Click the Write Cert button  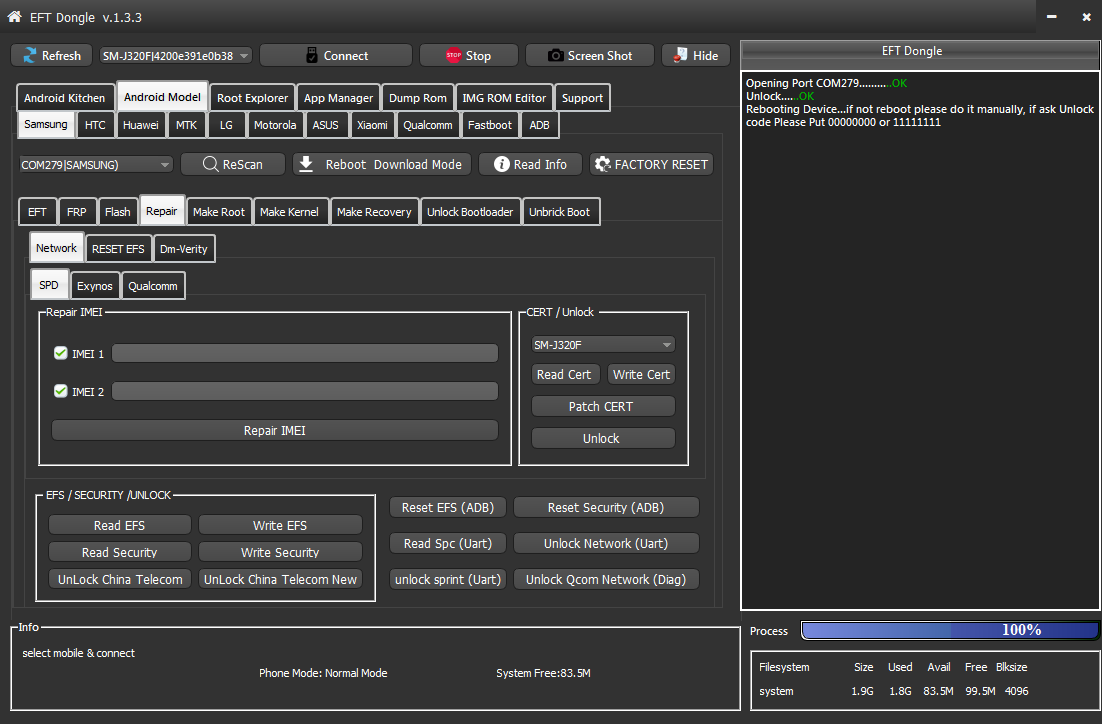pos(641,375)
